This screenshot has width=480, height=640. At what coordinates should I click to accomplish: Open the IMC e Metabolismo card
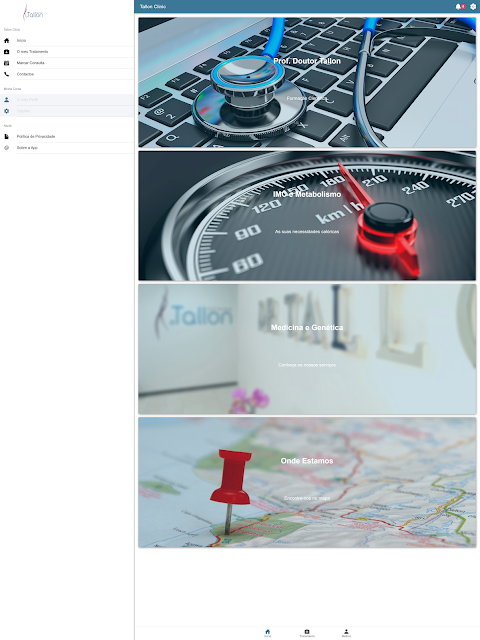pyautogui.click(x=307, y=216)
